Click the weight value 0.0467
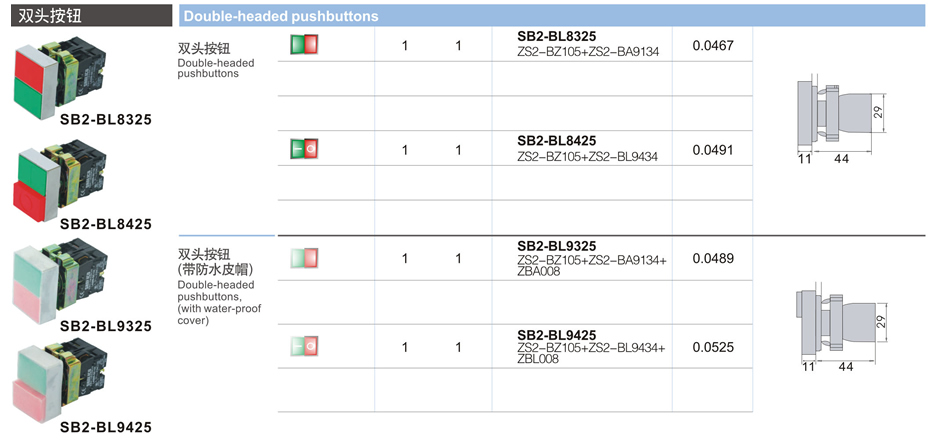Viewport: 940px width, 440px height. pos(713,45)
